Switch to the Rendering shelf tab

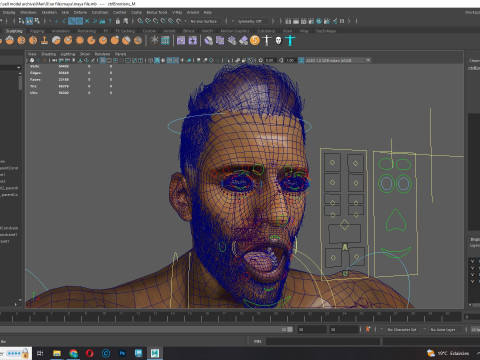(x=86, y=31)
